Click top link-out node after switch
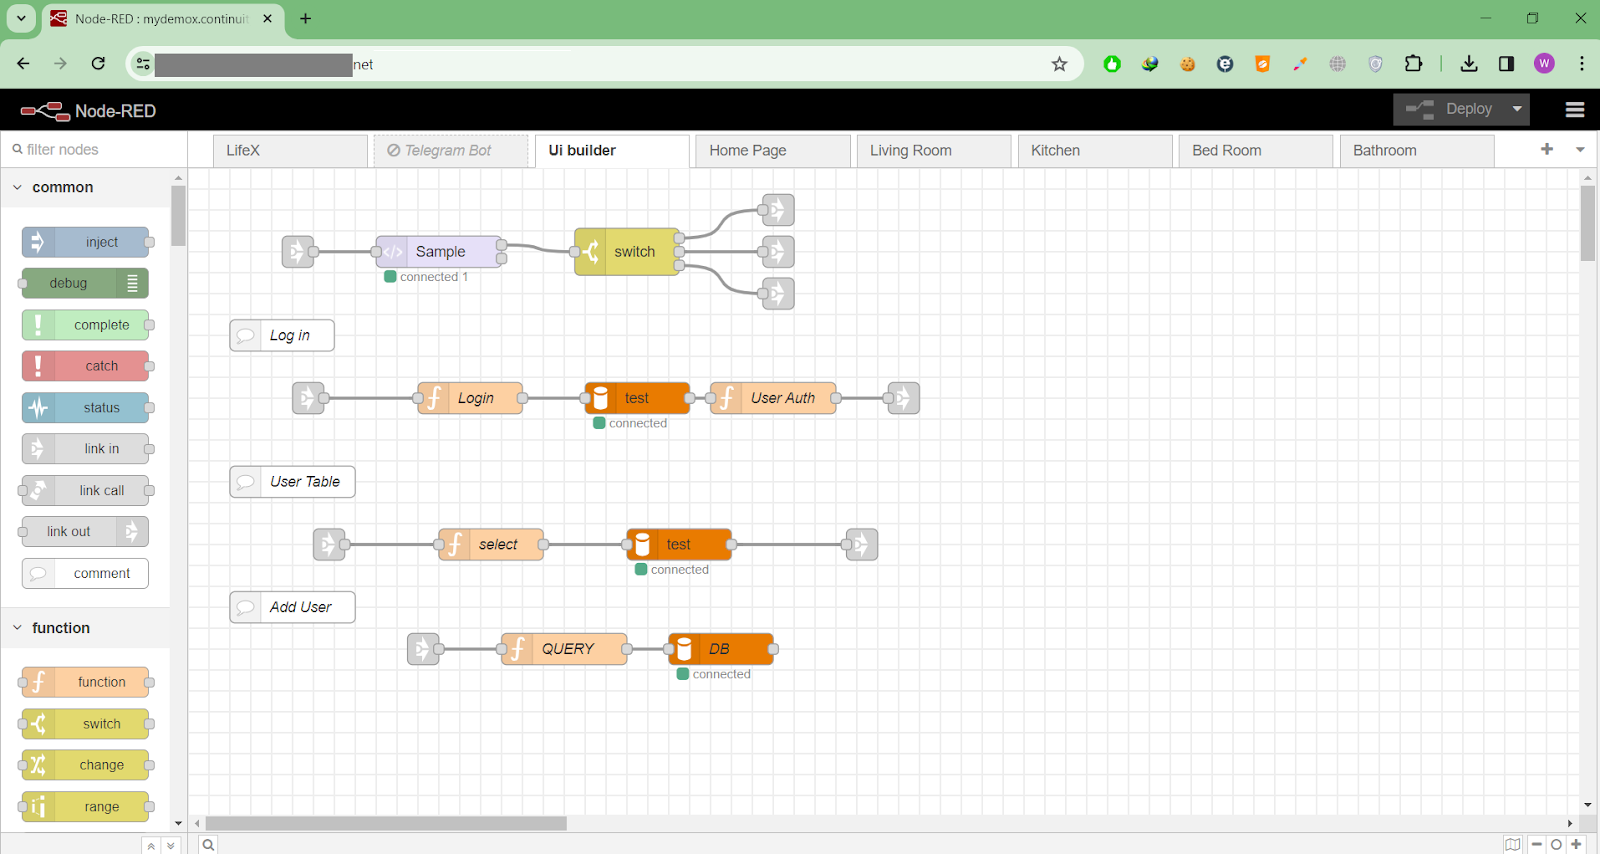The image size is (1600, 854). 778,210
